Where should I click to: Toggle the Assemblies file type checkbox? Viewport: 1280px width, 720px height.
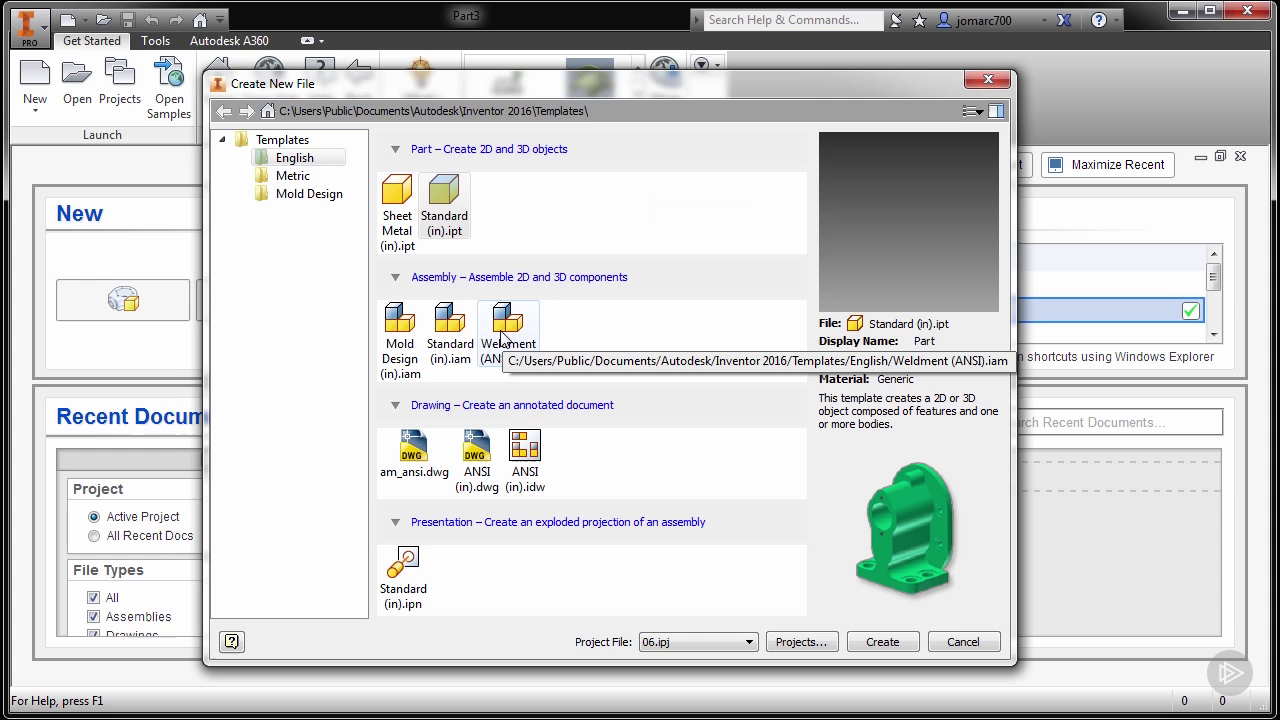tap(94, 617)
